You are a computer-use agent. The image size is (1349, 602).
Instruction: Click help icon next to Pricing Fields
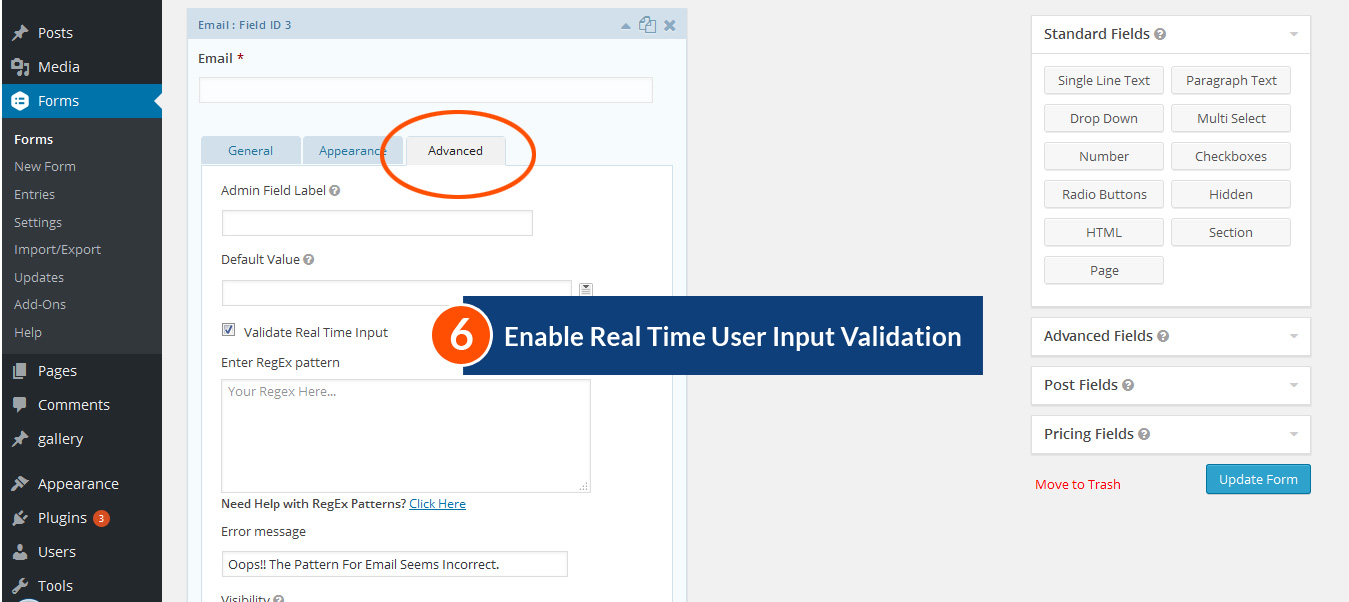tap(1144, 434)
